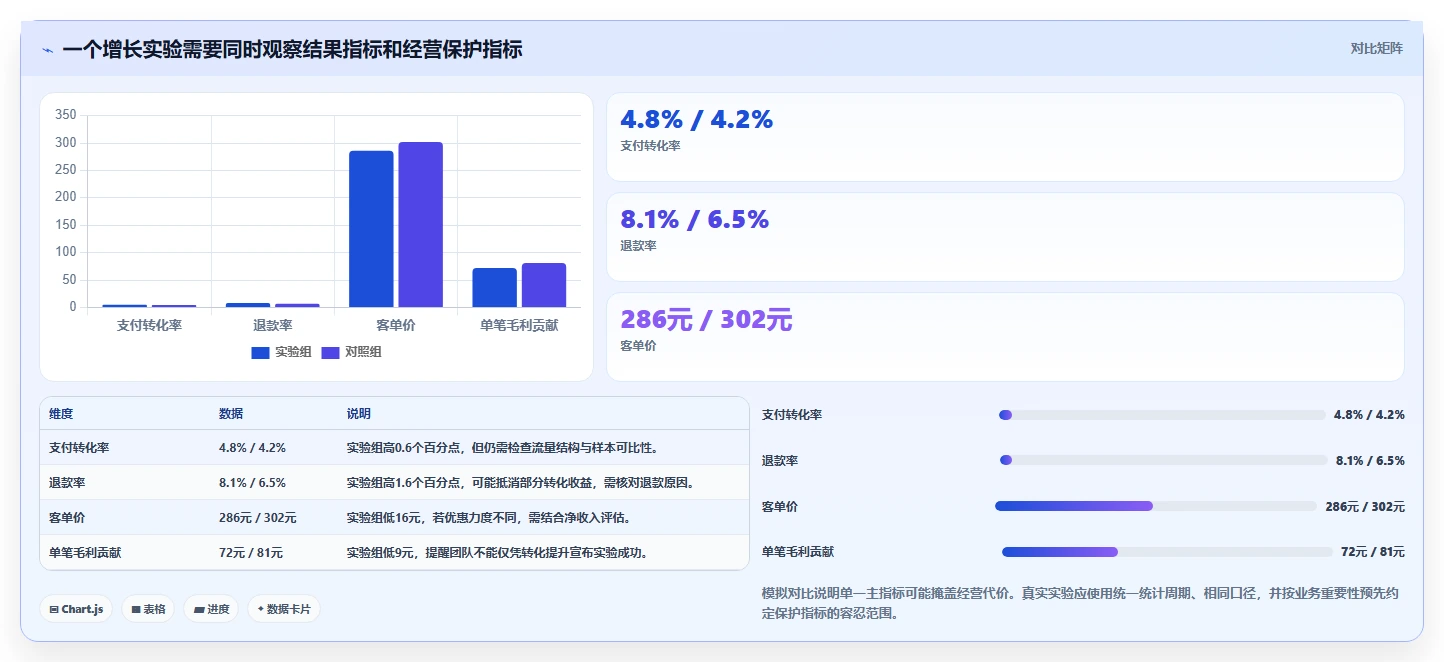Click the 数据 table column header

click(x=231, y=414)
